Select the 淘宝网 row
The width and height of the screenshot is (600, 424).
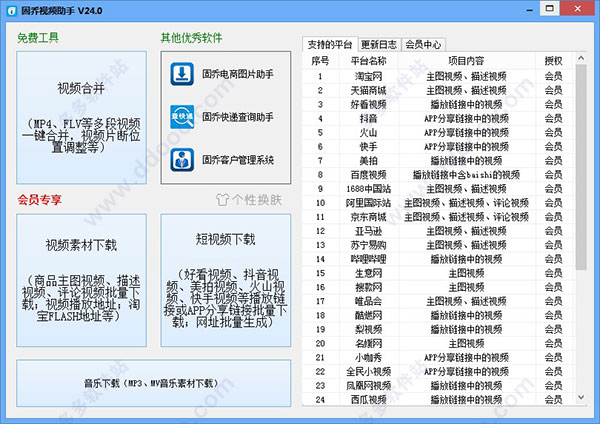[x=439, y=76]
